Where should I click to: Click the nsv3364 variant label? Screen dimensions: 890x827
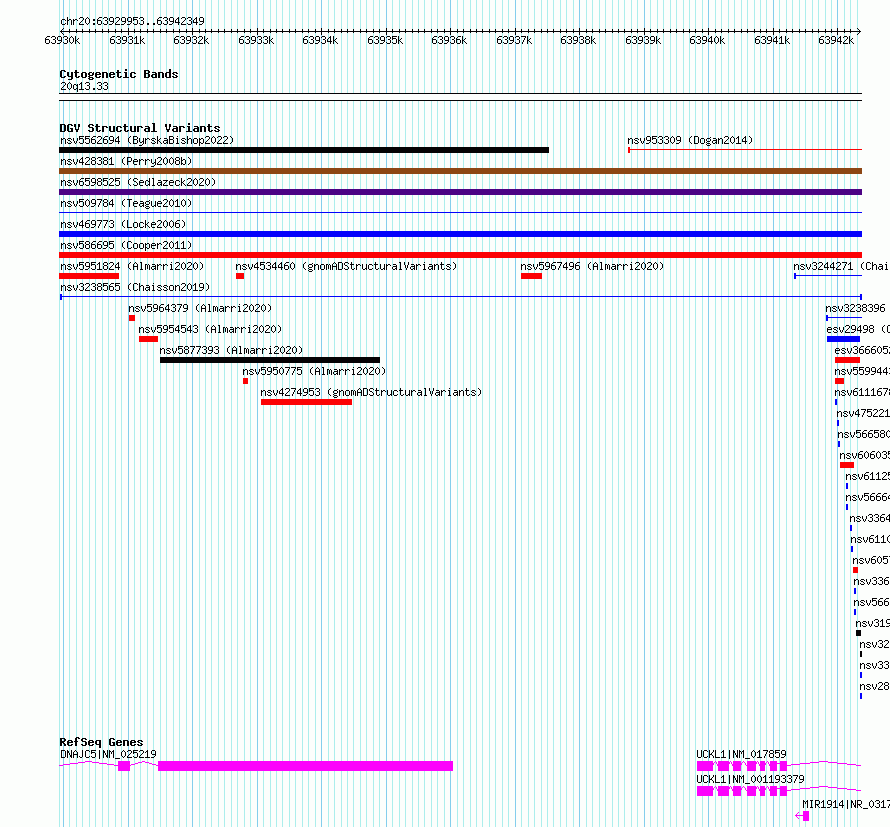coord(869,518)
